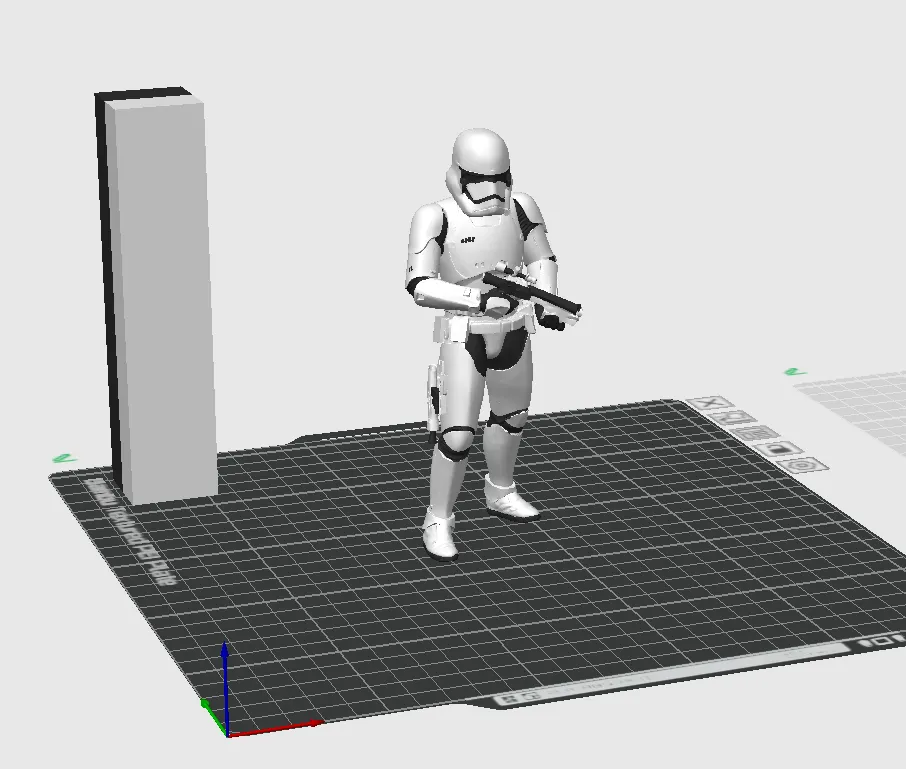Viewport: 906px width, 769px height.
Task: Remove the plate using the X icon
Action: click(710, 403)
